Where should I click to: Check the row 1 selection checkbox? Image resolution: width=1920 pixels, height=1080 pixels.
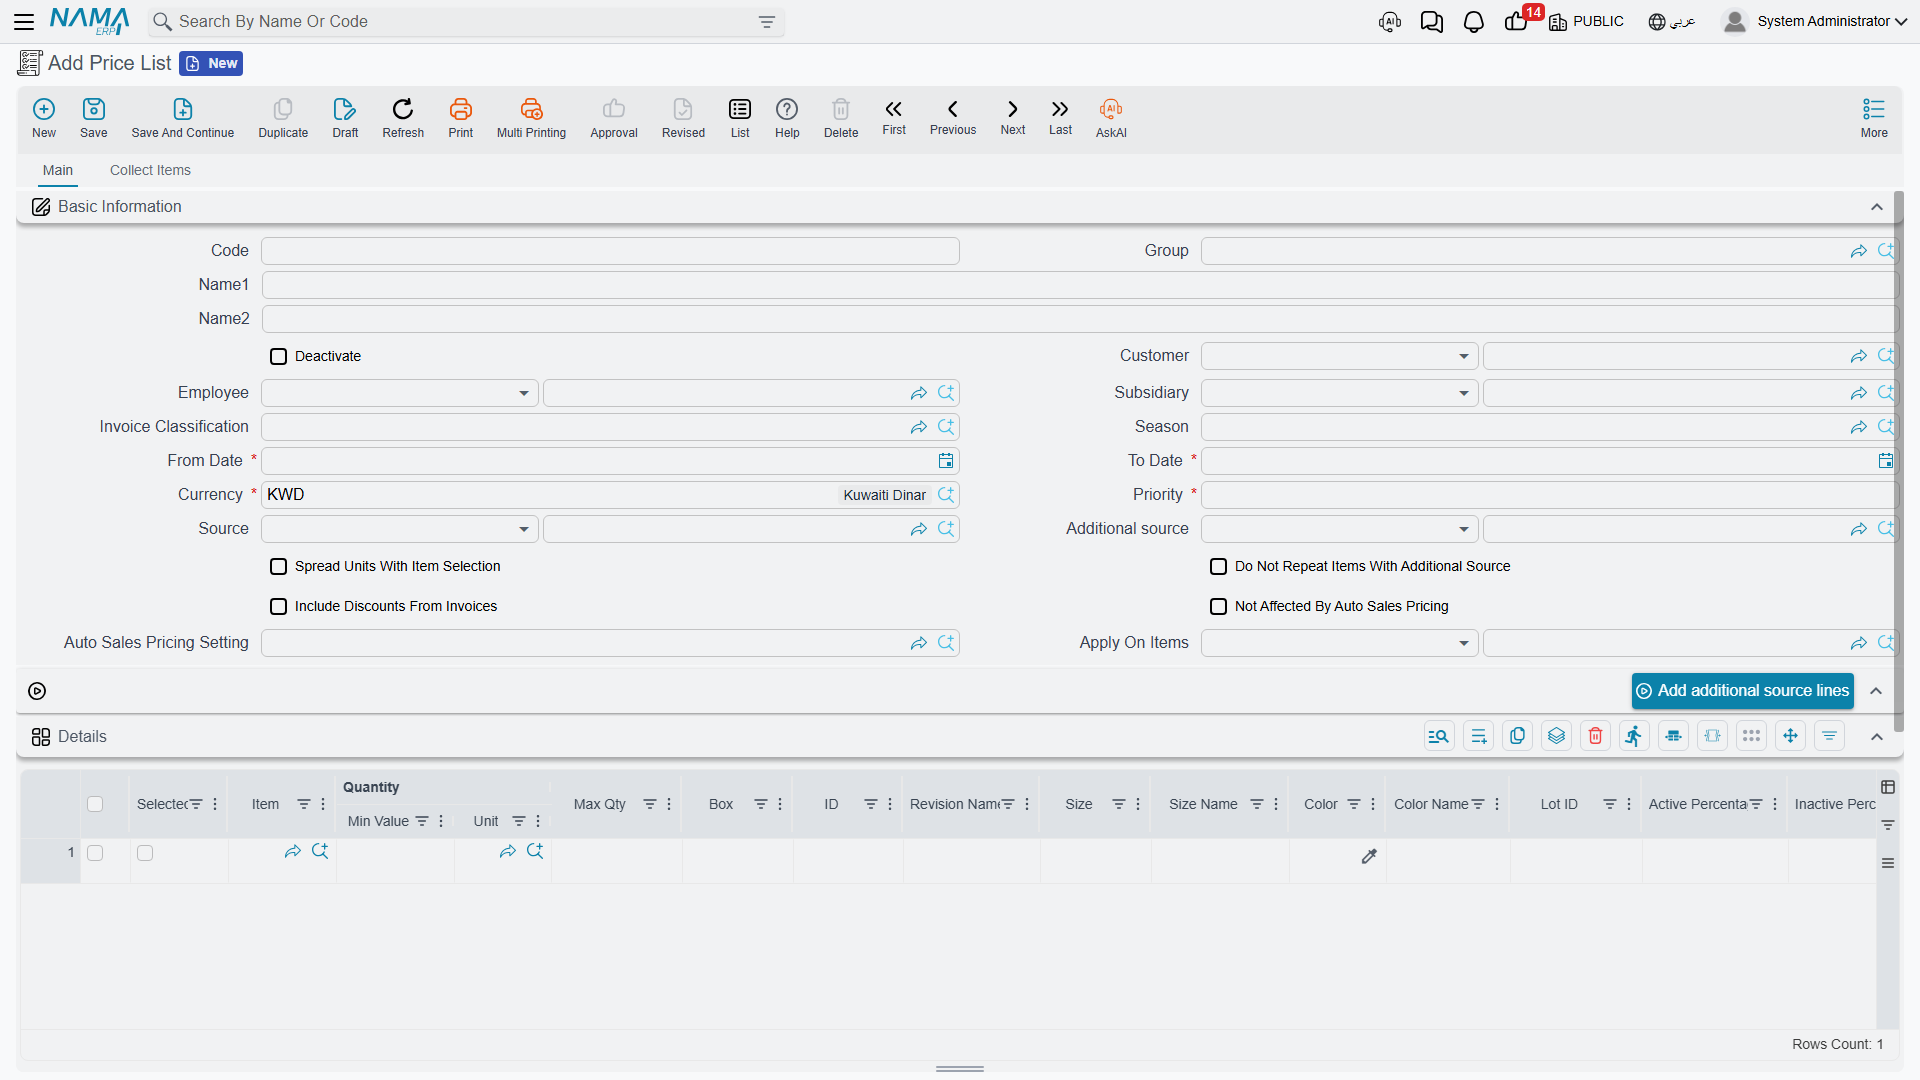[x=95, y=853]
